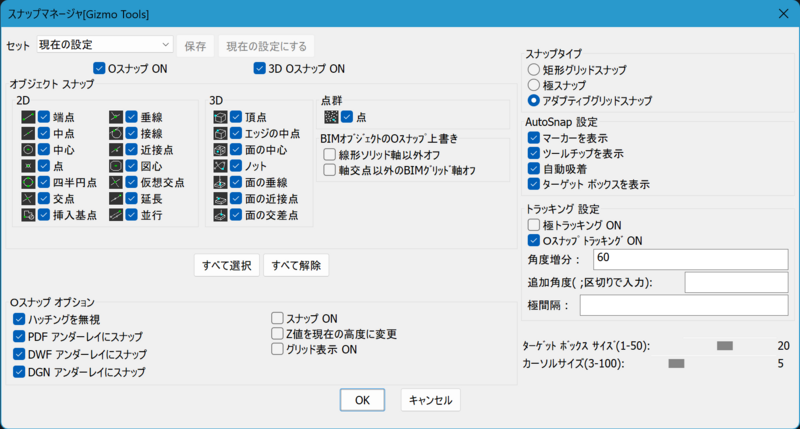
Task: Click the 接線 (tangent) snap icon
Action: tap(116, 132)
